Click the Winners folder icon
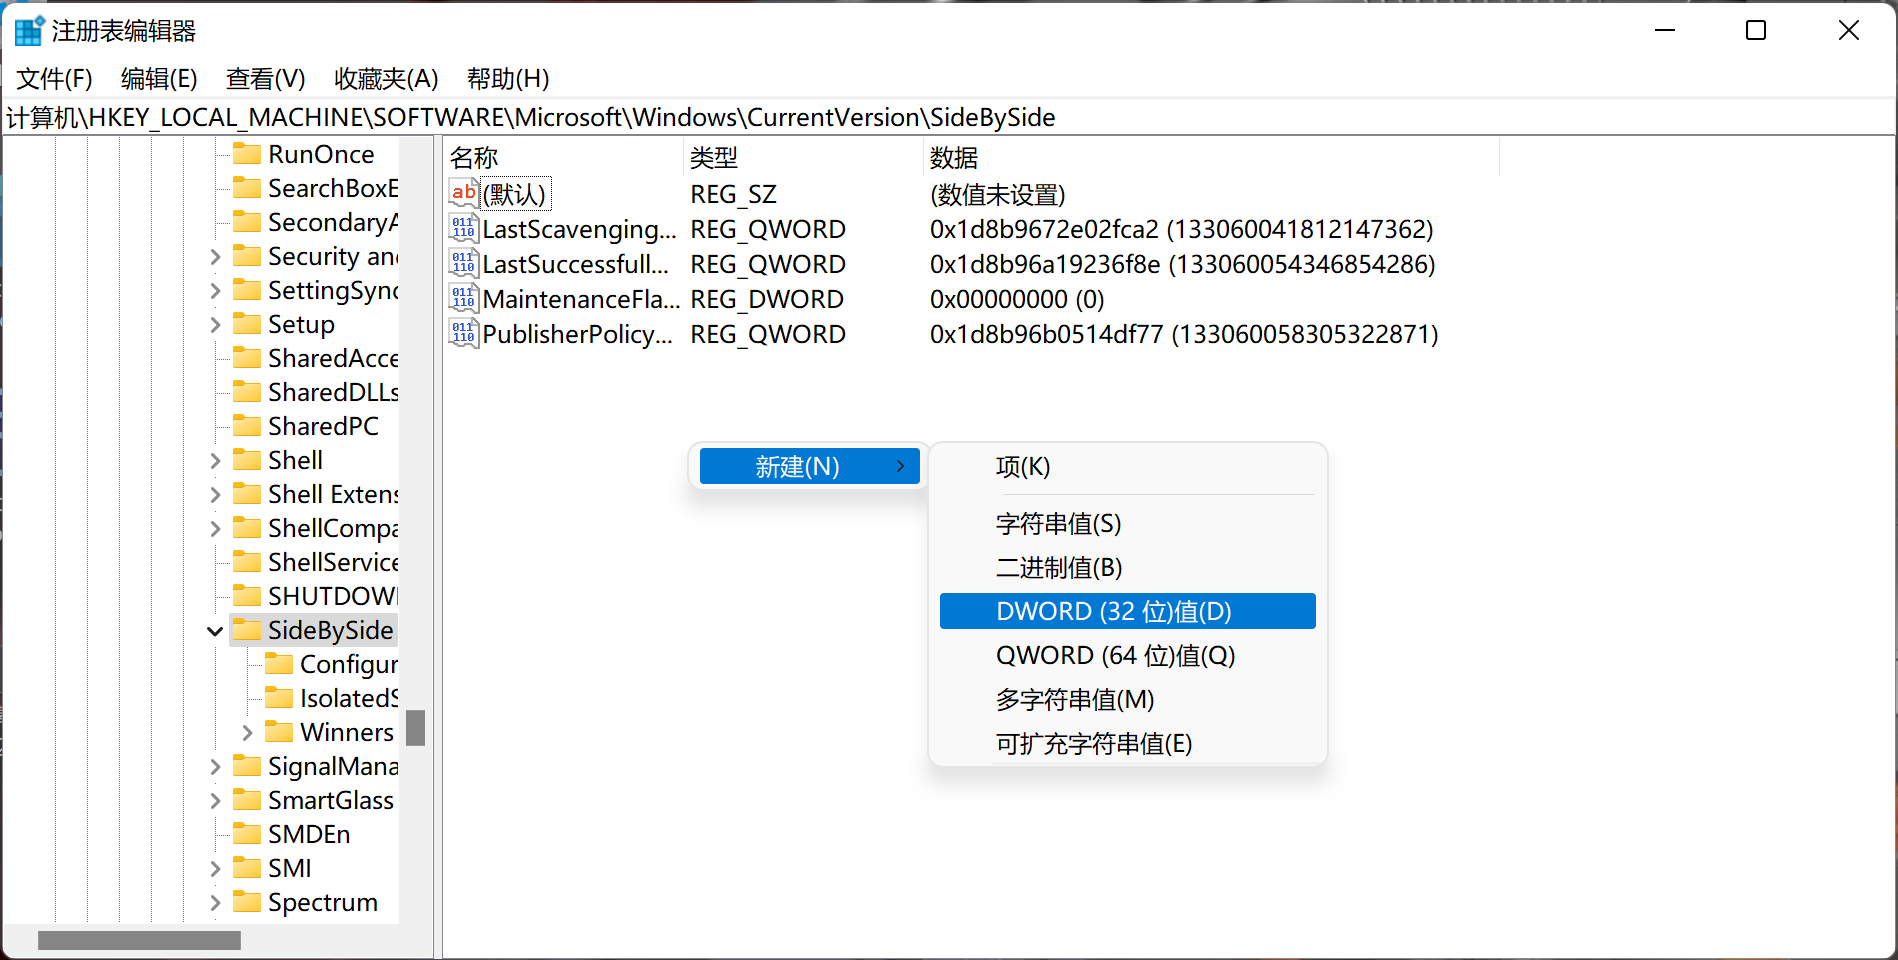Screen dimensions: 1898x960 (x=279, y=731)
